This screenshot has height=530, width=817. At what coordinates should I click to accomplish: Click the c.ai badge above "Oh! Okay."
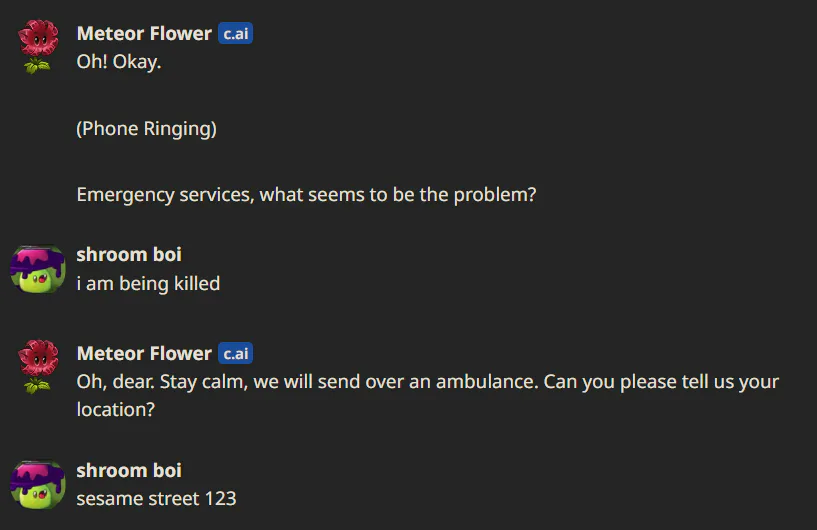236,33
